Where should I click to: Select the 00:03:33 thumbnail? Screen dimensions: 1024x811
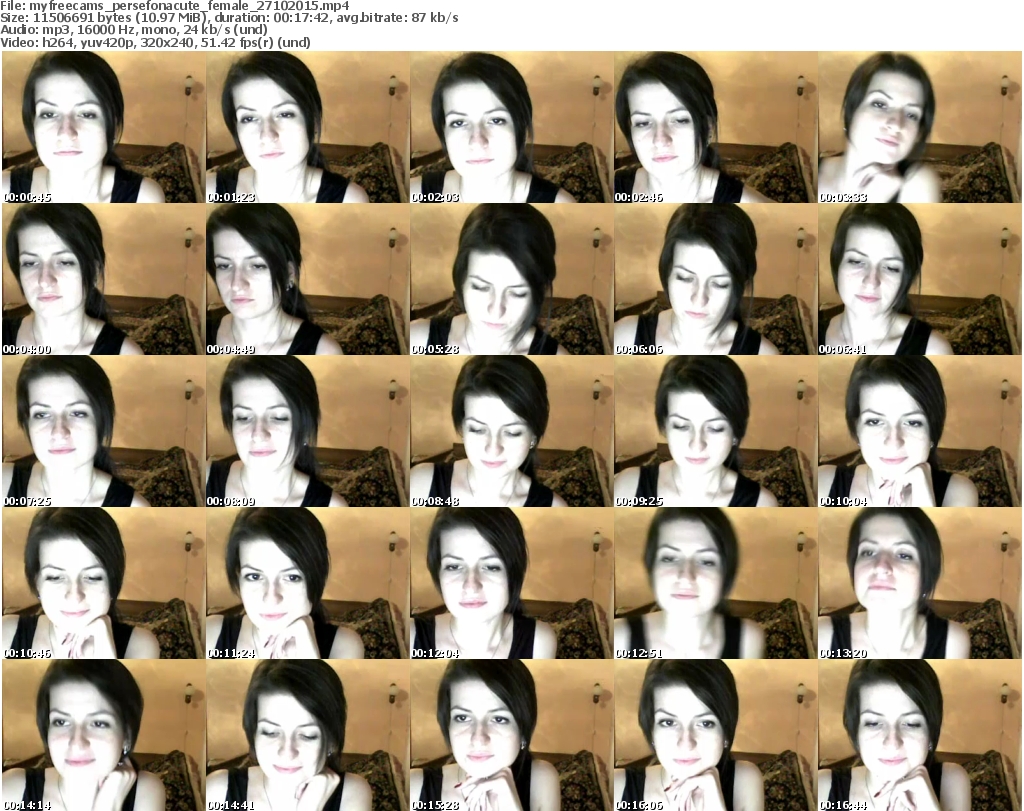(920, 127)
